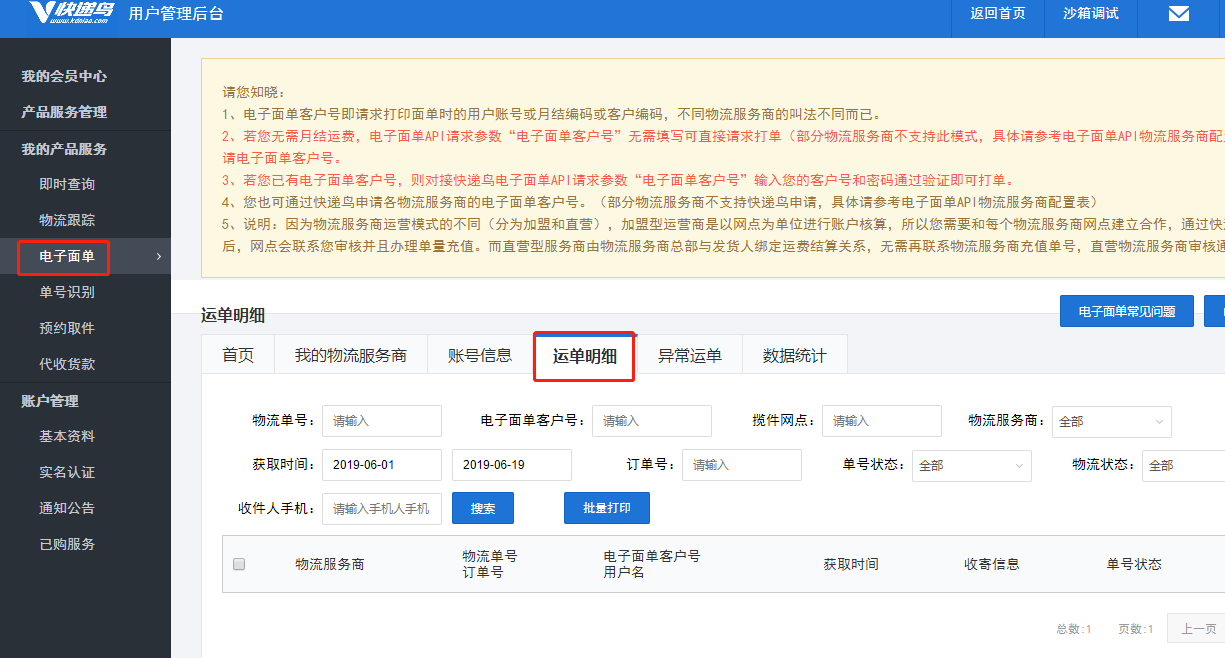The height and width of the screenshot is (658, 1225).
Task: Click the 上一页 pagination button
Action: coord(1197,629)
